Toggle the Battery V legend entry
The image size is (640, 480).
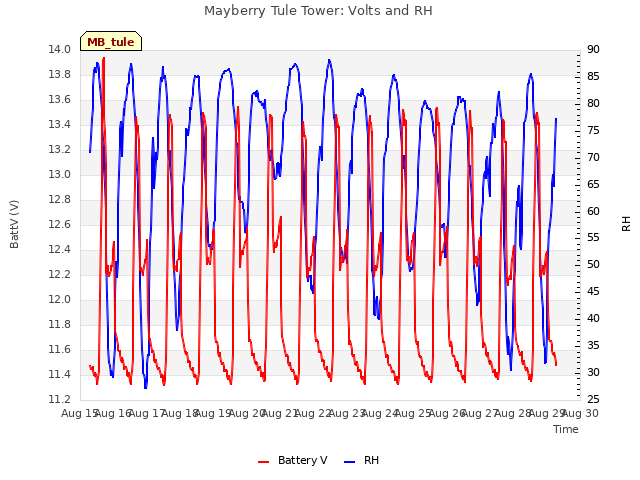293,460
